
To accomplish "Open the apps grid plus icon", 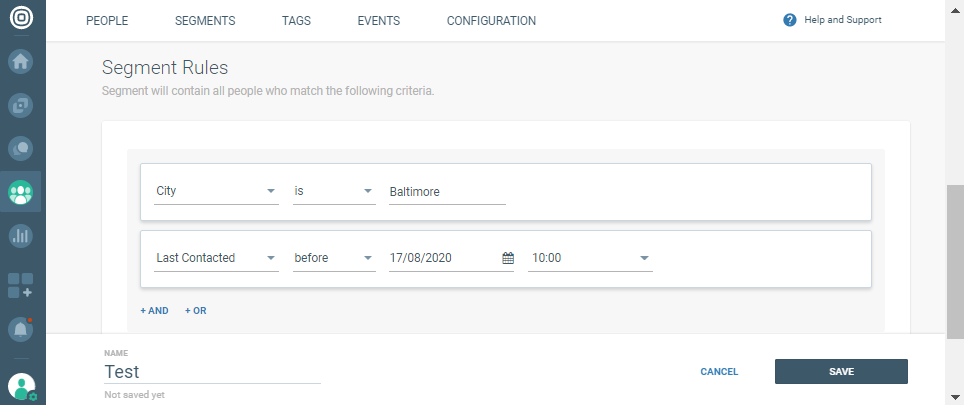I will click(21, 284).
